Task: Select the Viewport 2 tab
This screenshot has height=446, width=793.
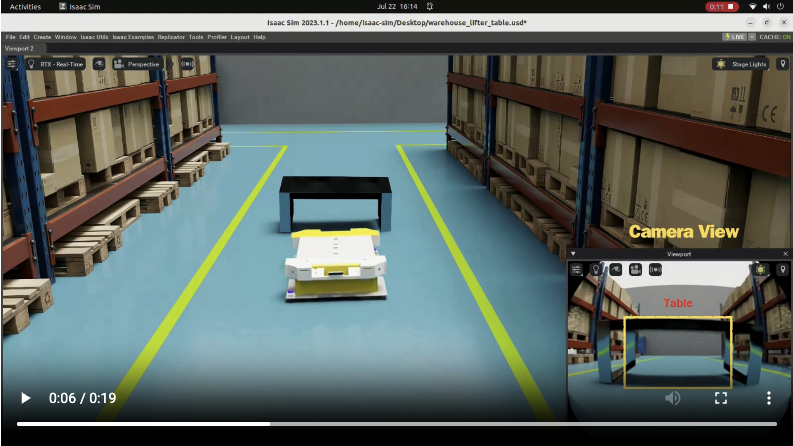Action: (19, 49)
